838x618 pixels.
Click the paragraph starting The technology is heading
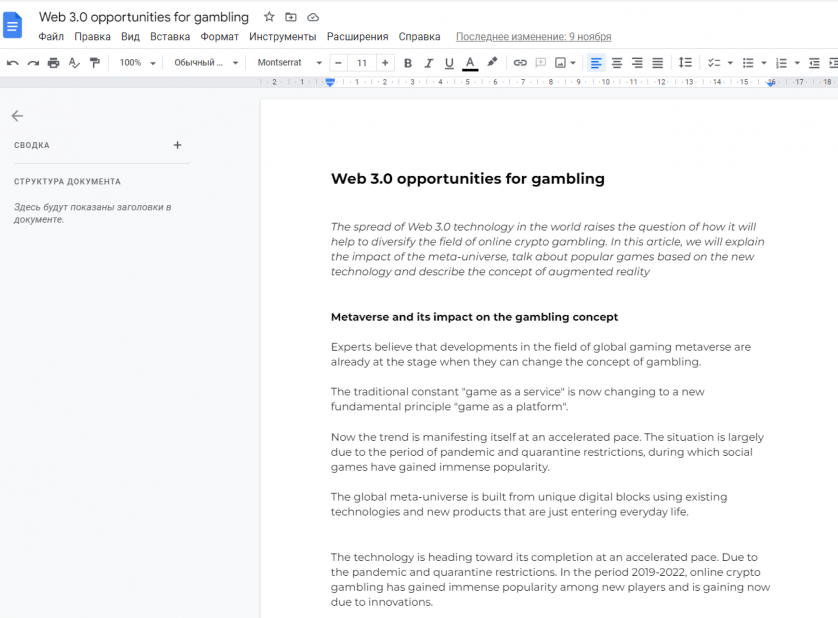click(x=550, y=580)
